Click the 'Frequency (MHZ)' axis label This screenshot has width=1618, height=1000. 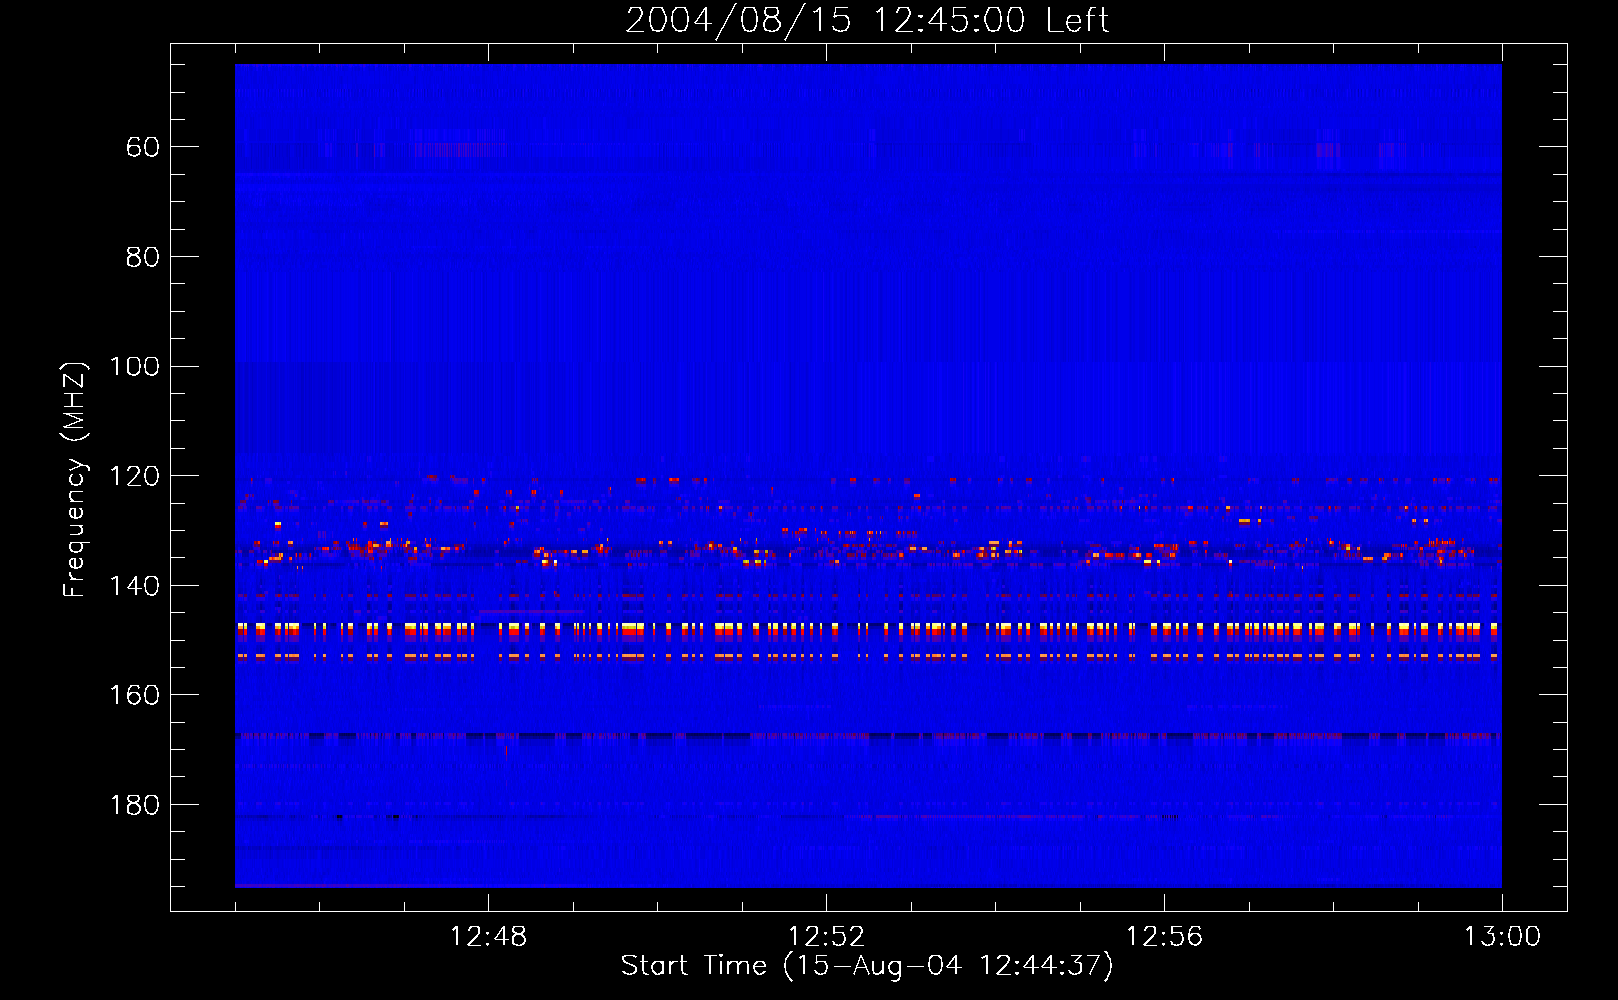(x=75, y=480)
